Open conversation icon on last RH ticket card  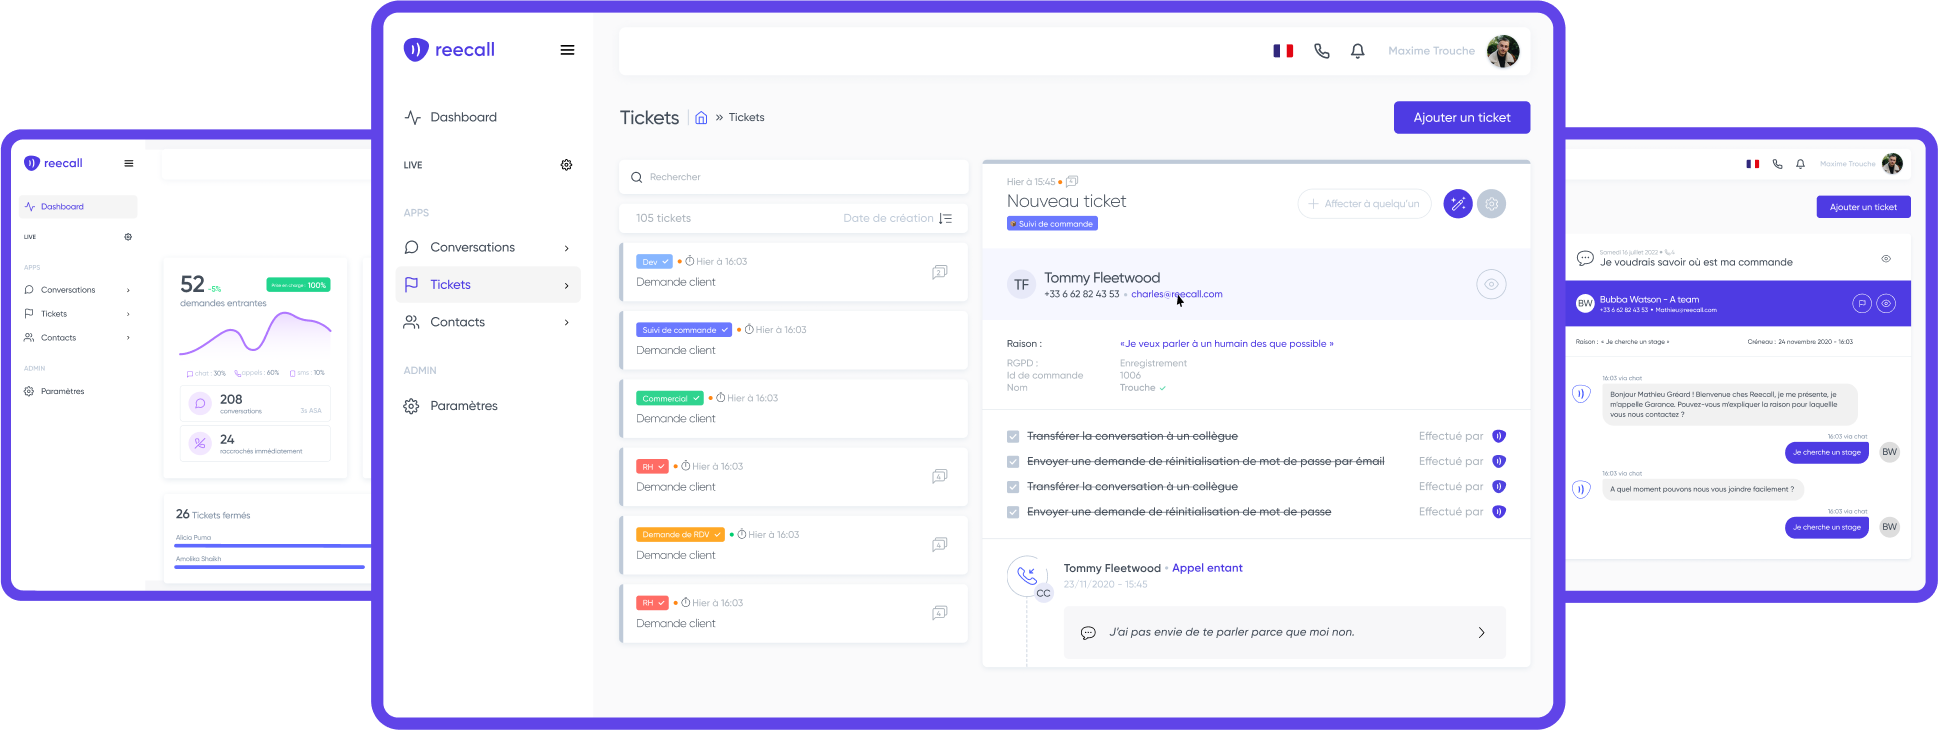[x=940, y=613]
